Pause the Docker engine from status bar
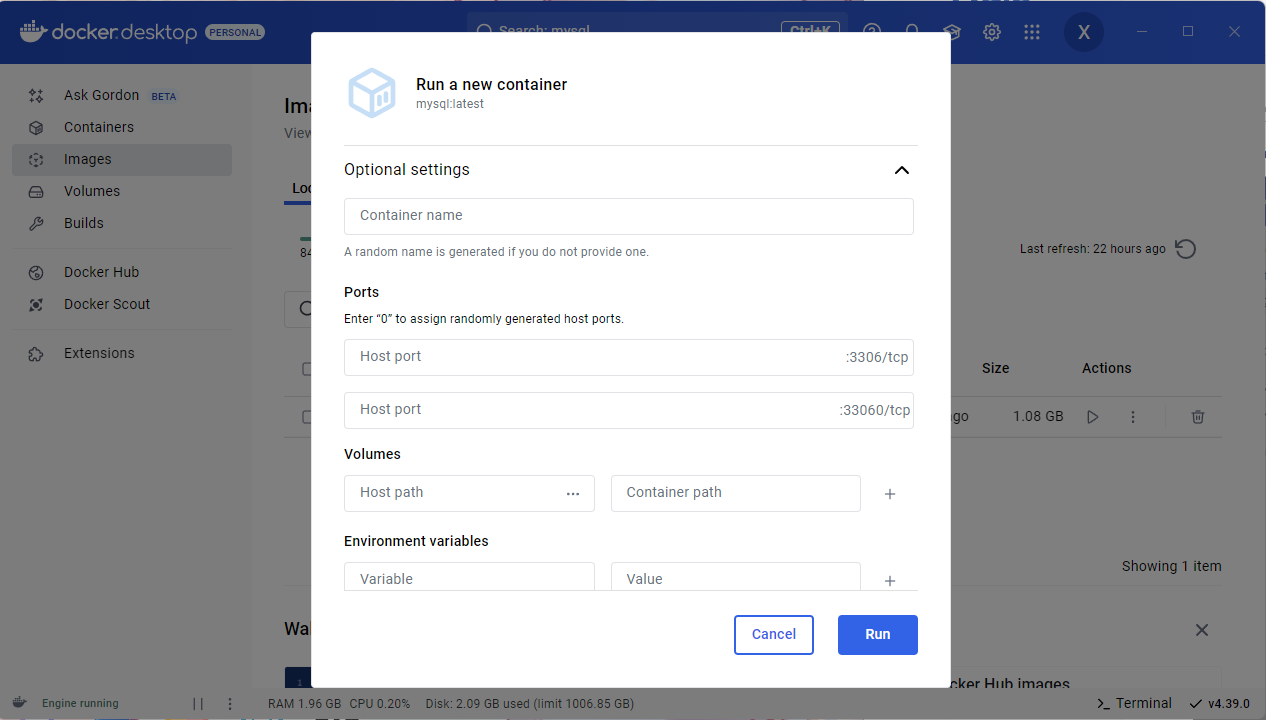This screenshot has width=1266, height=720. click(x=198, y=703)
